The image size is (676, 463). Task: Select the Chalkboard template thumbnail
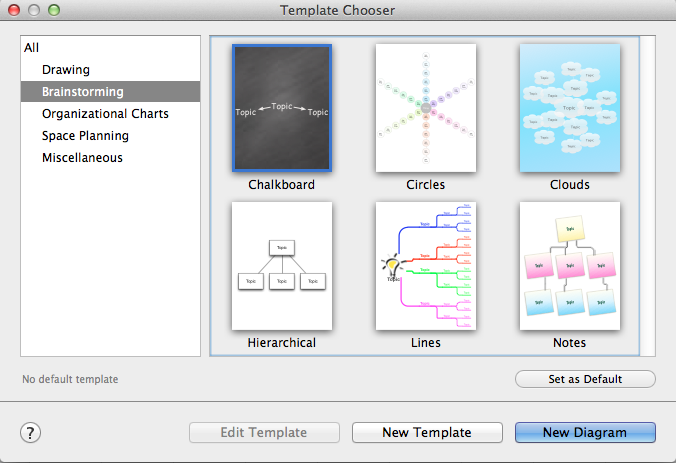pyautogui.click(x=282, y=108)
